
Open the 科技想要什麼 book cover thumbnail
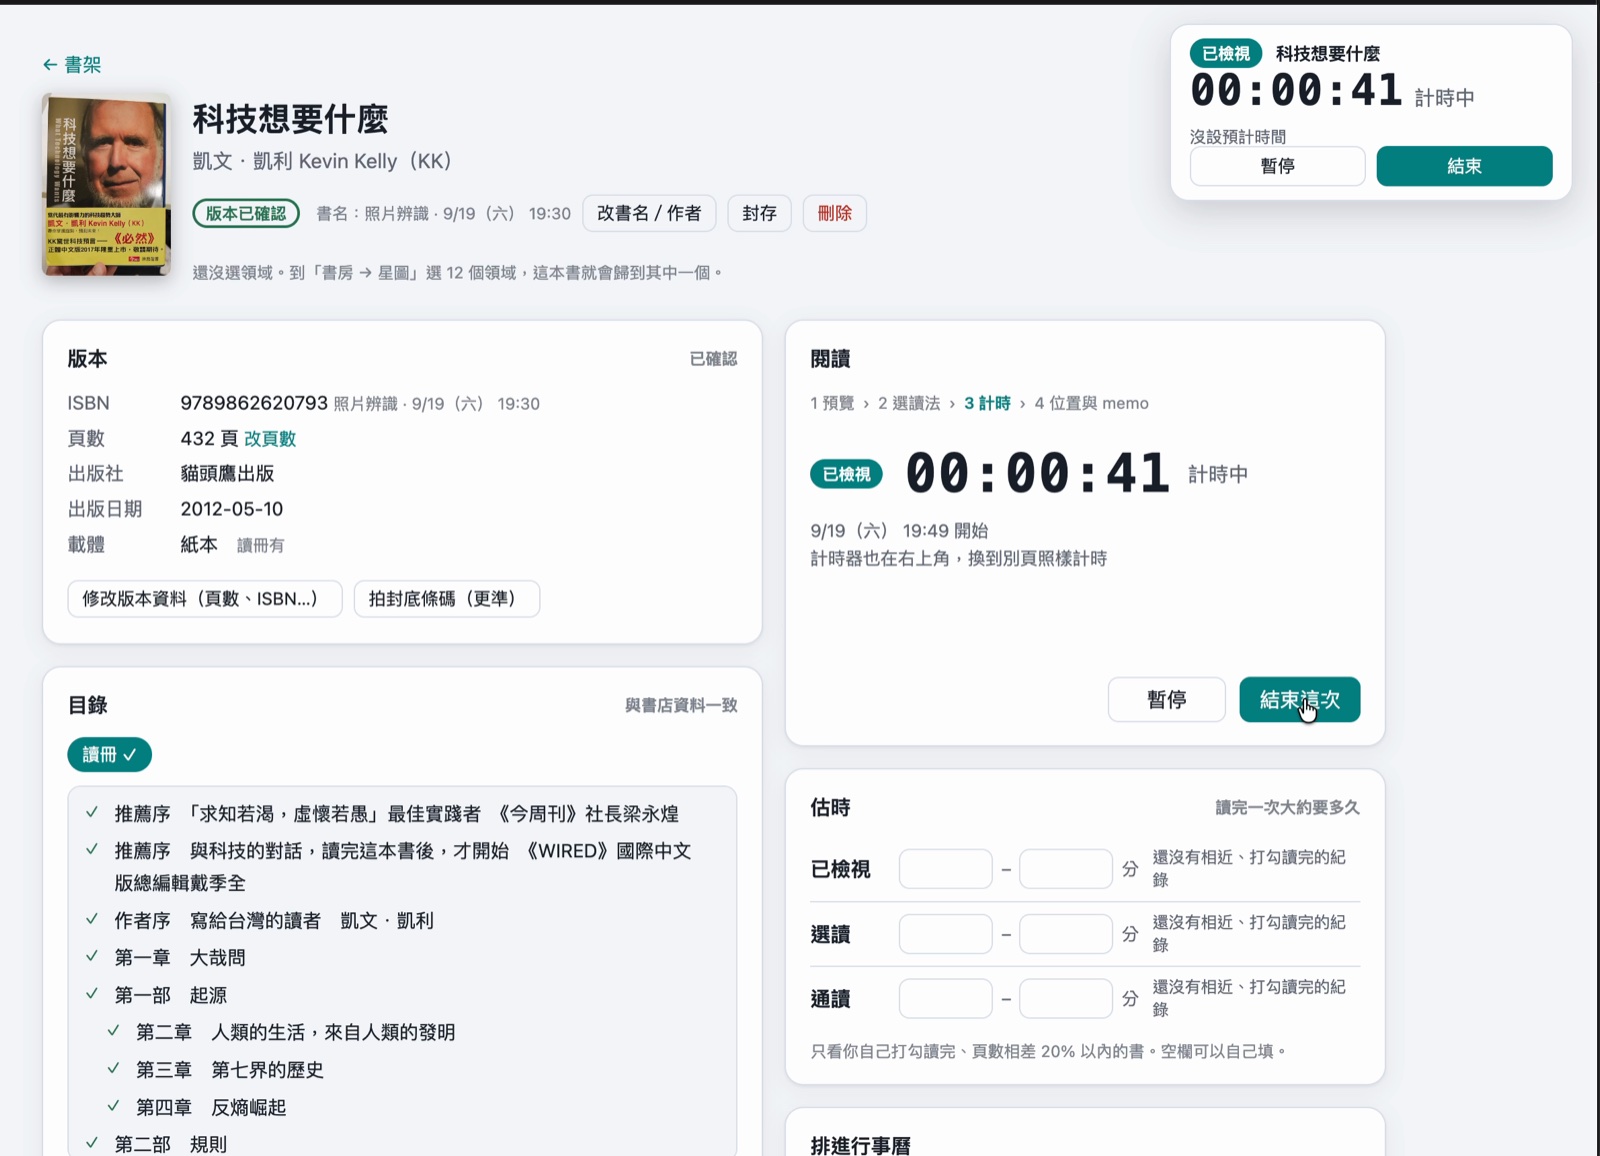[x=106, y=184]
